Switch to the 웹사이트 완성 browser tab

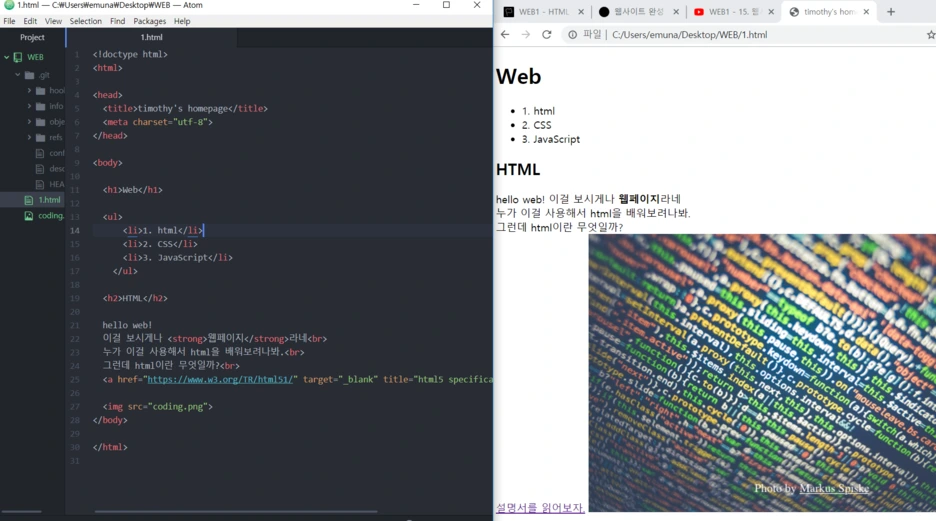click(x=639, y=11)
